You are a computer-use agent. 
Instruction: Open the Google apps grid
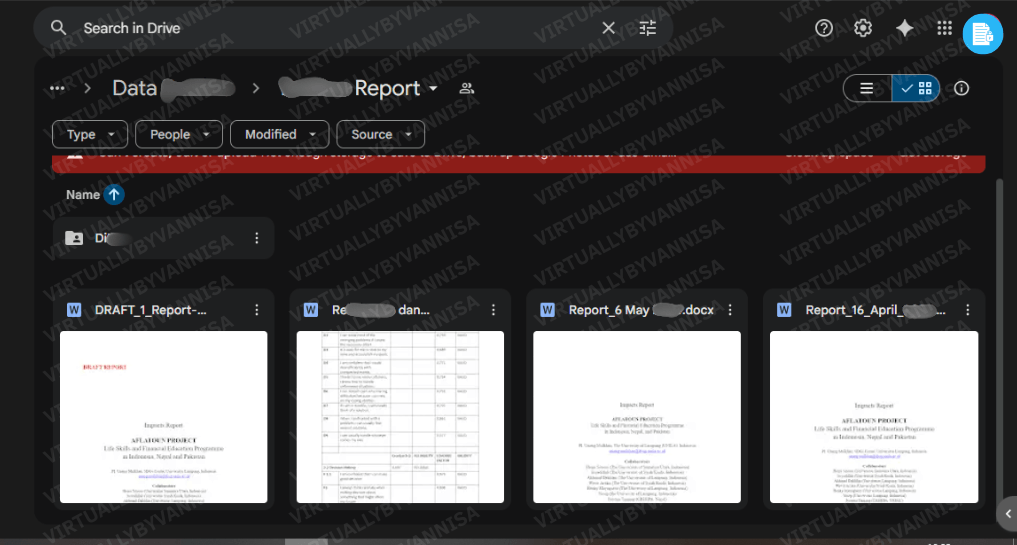pos(944,28)
